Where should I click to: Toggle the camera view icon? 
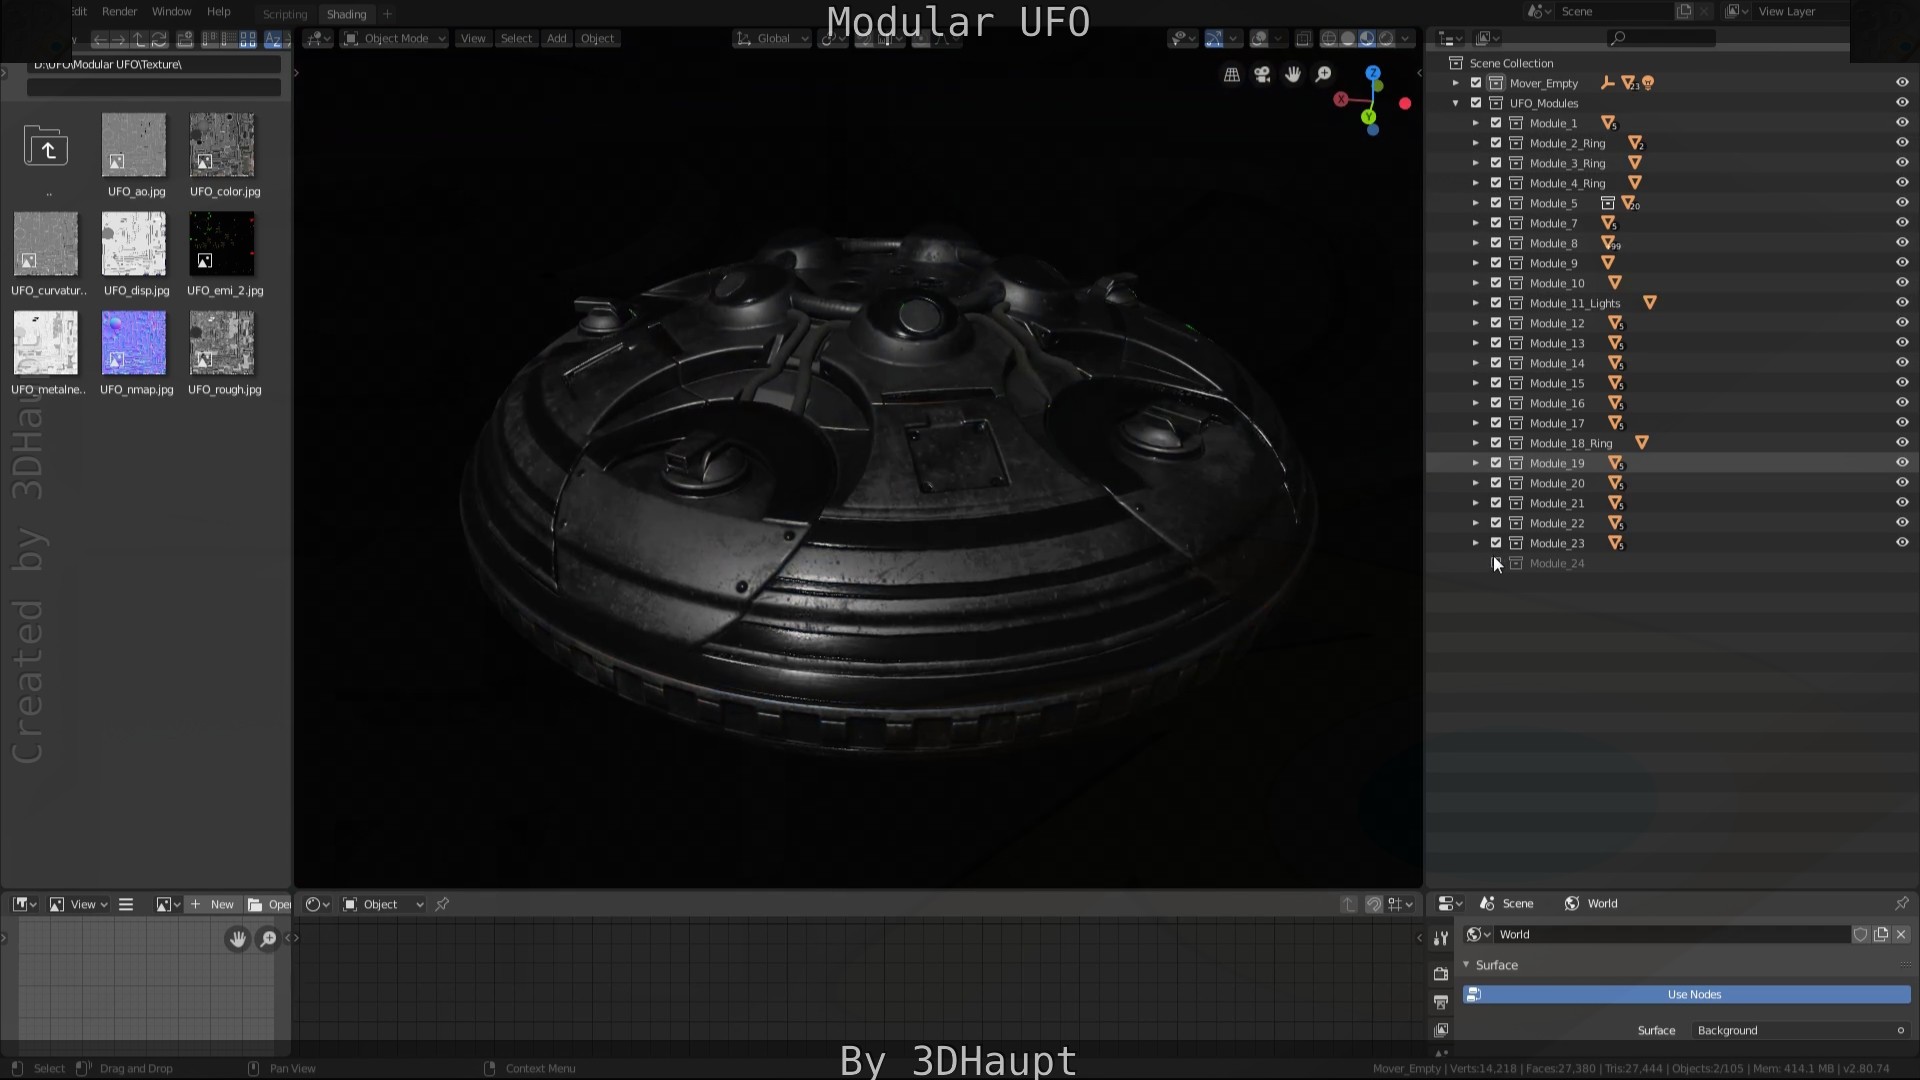tap(1262, 73)
